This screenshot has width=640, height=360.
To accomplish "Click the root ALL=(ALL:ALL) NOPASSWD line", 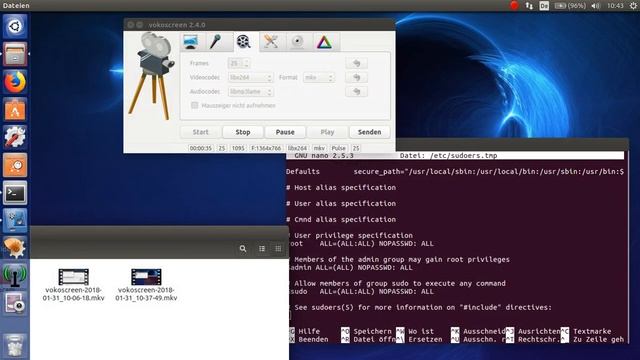I will click(362, 244).
